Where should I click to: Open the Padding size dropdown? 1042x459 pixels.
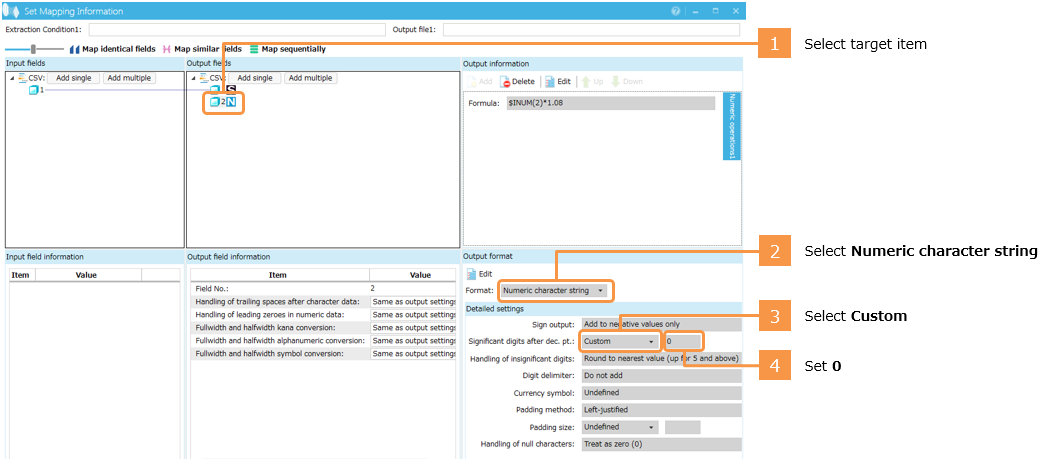click(618, 427)
